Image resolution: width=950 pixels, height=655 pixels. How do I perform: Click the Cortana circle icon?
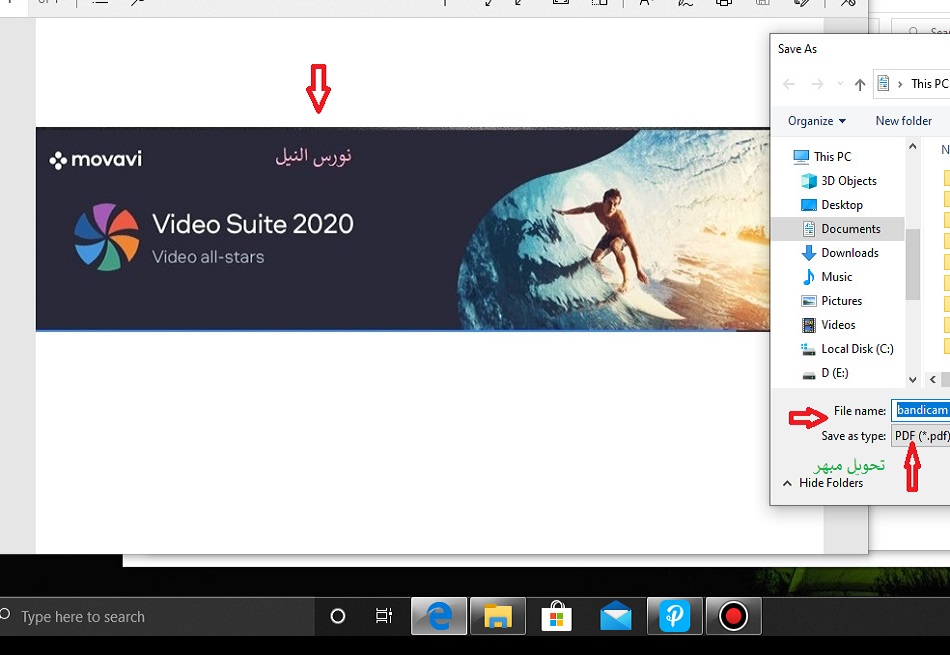338,617
